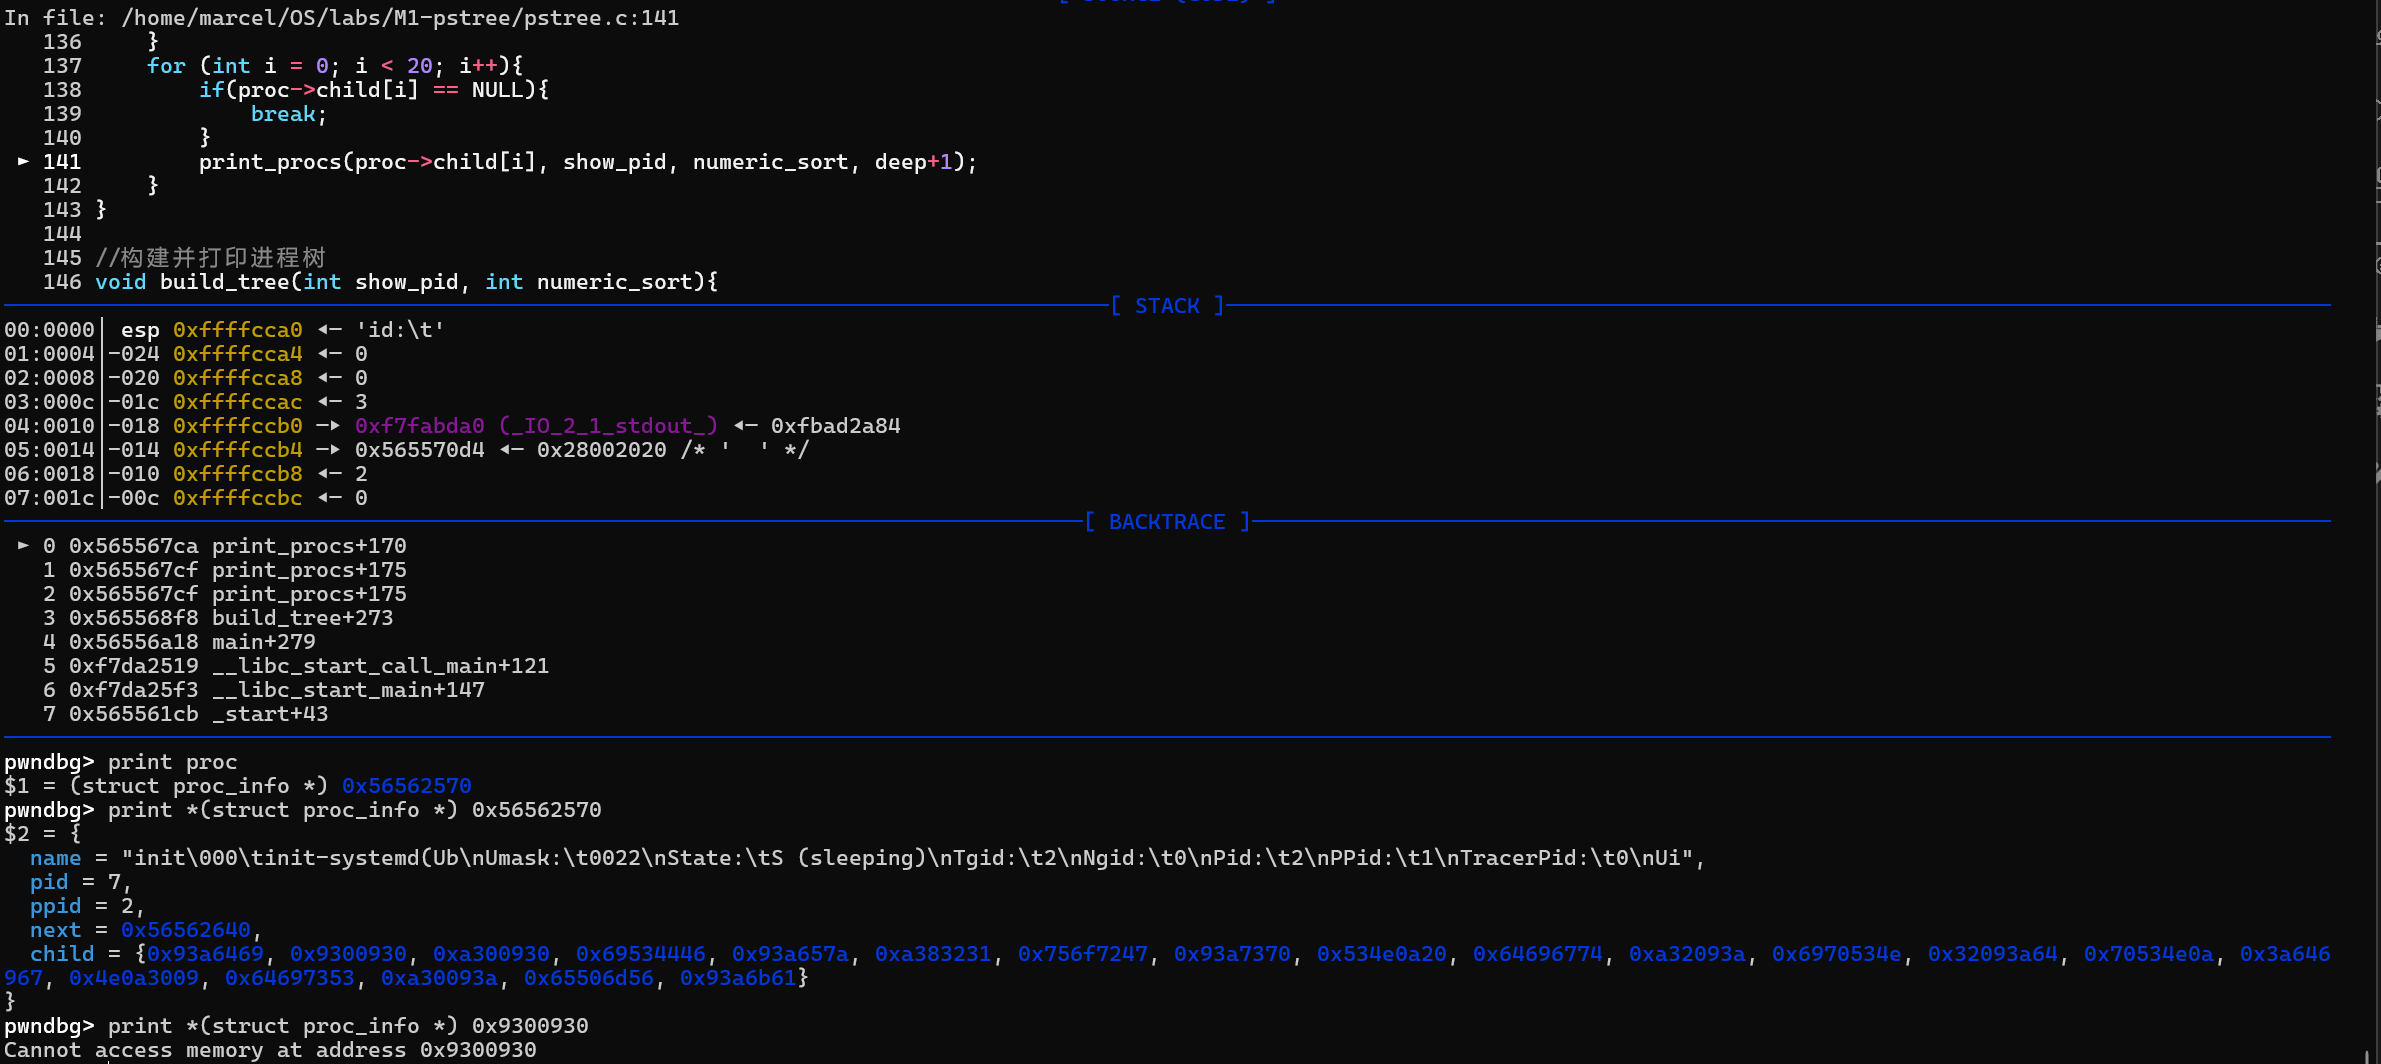Click the STACK section header

1167,306
